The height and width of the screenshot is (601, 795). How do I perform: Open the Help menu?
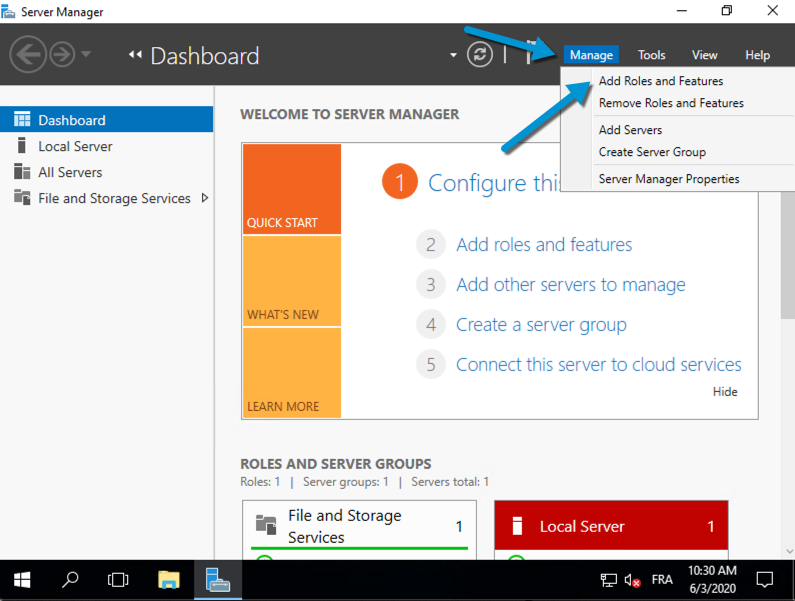coord(757,55)
